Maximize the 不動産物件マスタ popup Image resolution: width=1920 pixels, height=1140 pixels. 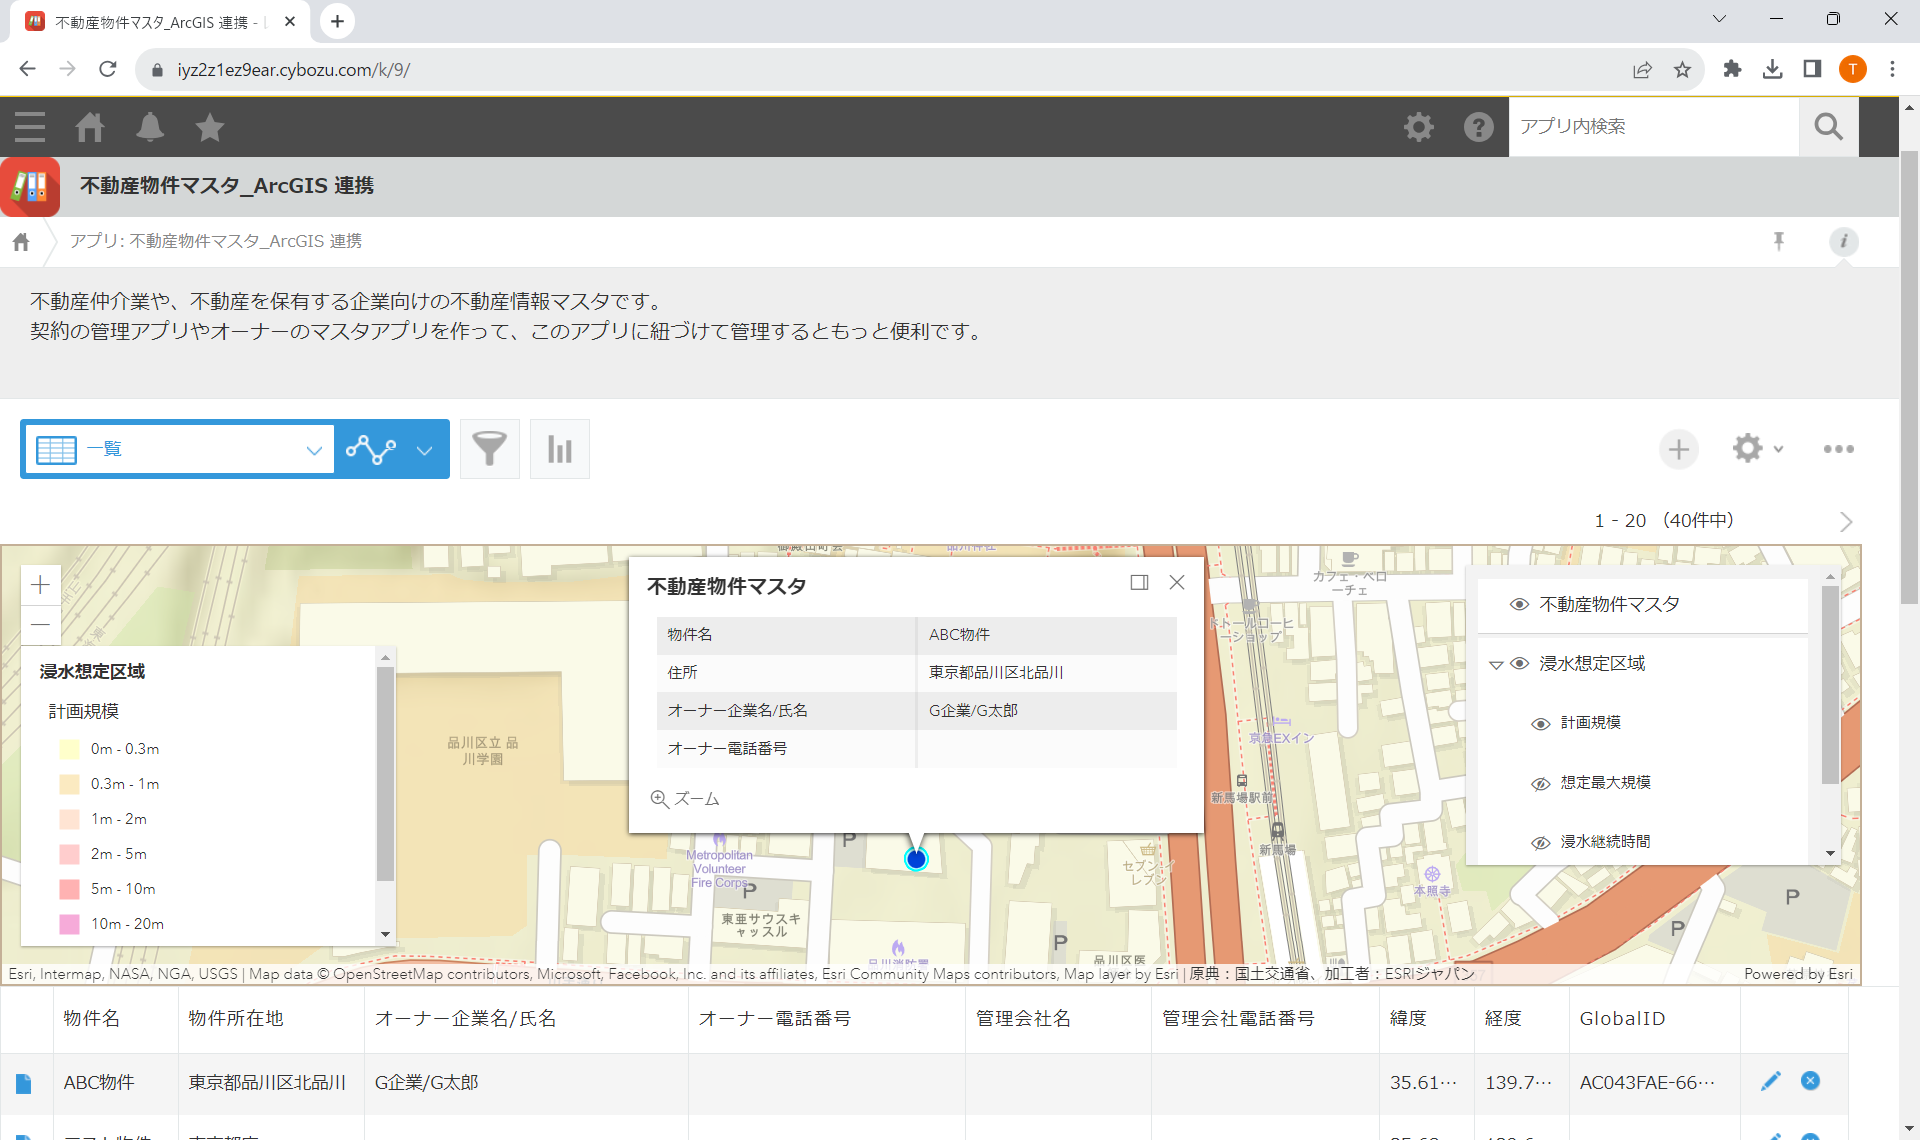1139,583
